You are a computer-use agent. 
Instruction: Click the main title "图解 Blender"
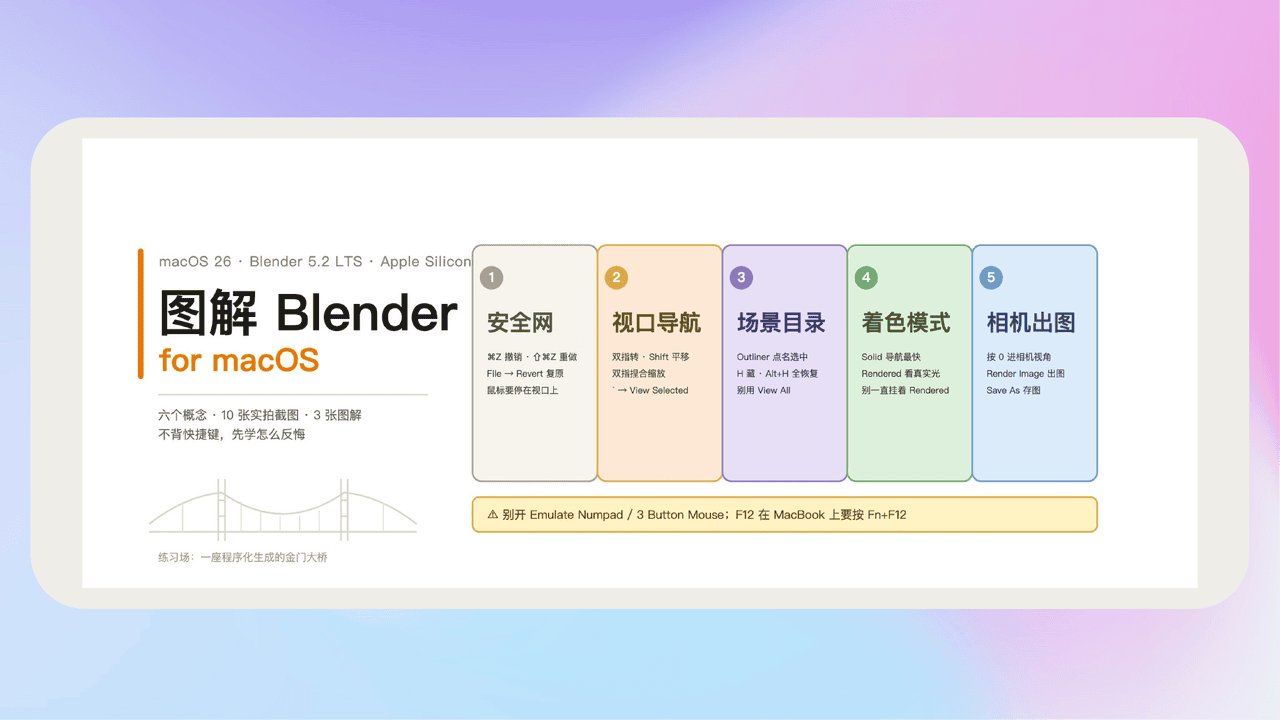309,314
